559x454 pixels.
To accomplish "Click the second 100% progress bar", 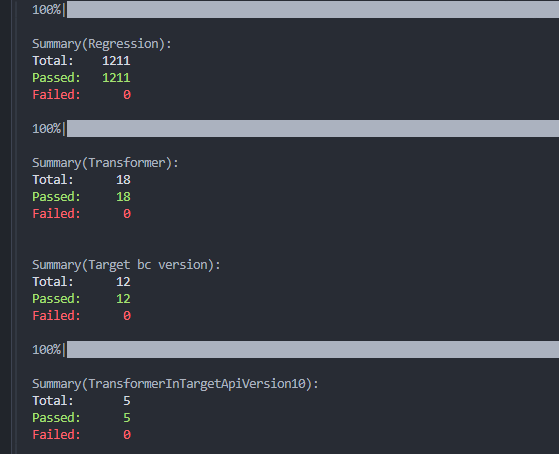I will click(313, 128).
